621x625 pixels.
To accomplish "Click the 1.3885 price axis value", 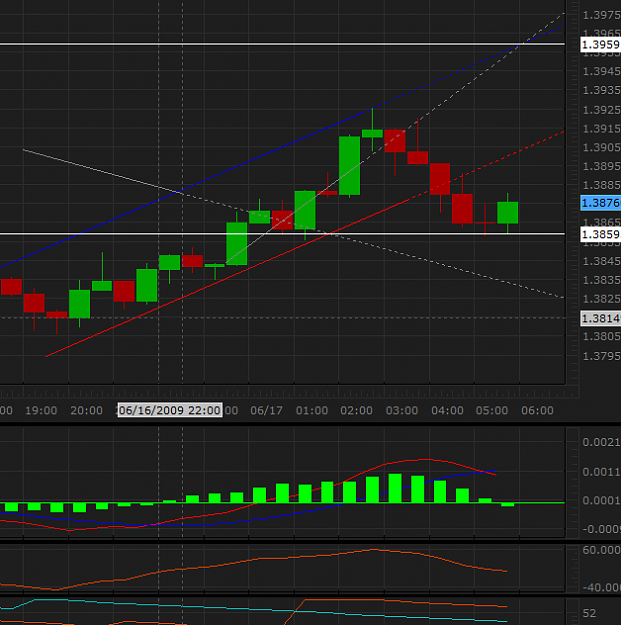I will (x=601, y=185).
